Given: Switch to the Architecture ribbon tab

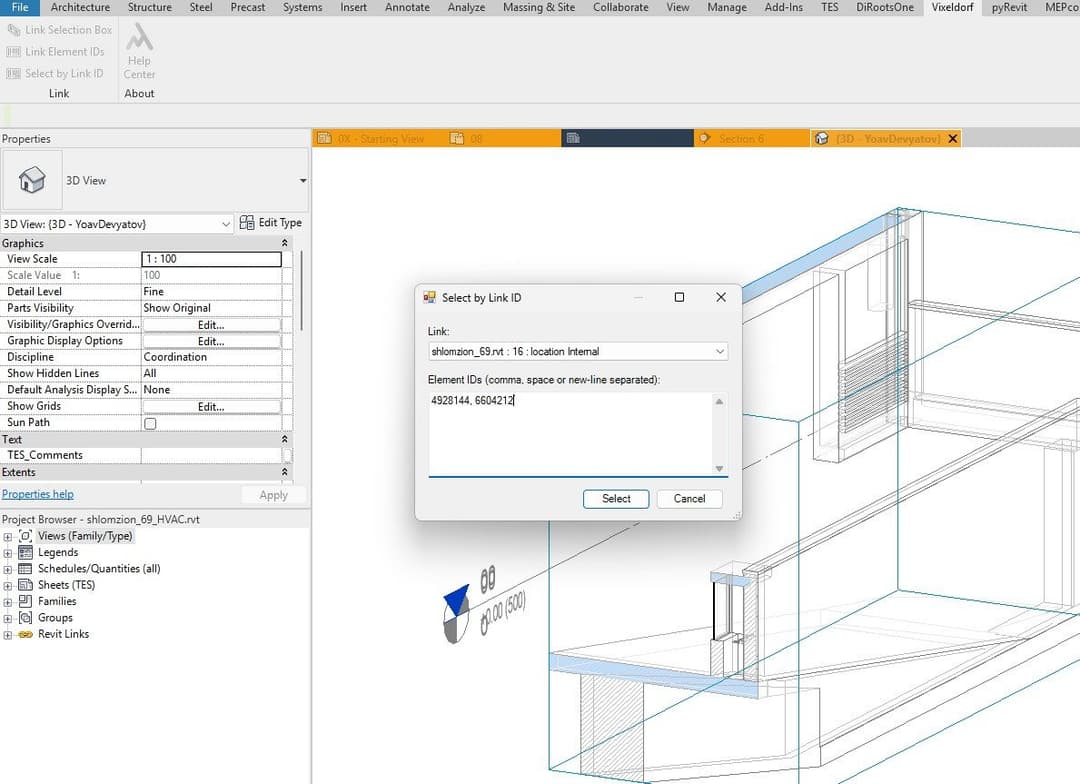Looking at the screenshot, I should click(x=80, y=8).
